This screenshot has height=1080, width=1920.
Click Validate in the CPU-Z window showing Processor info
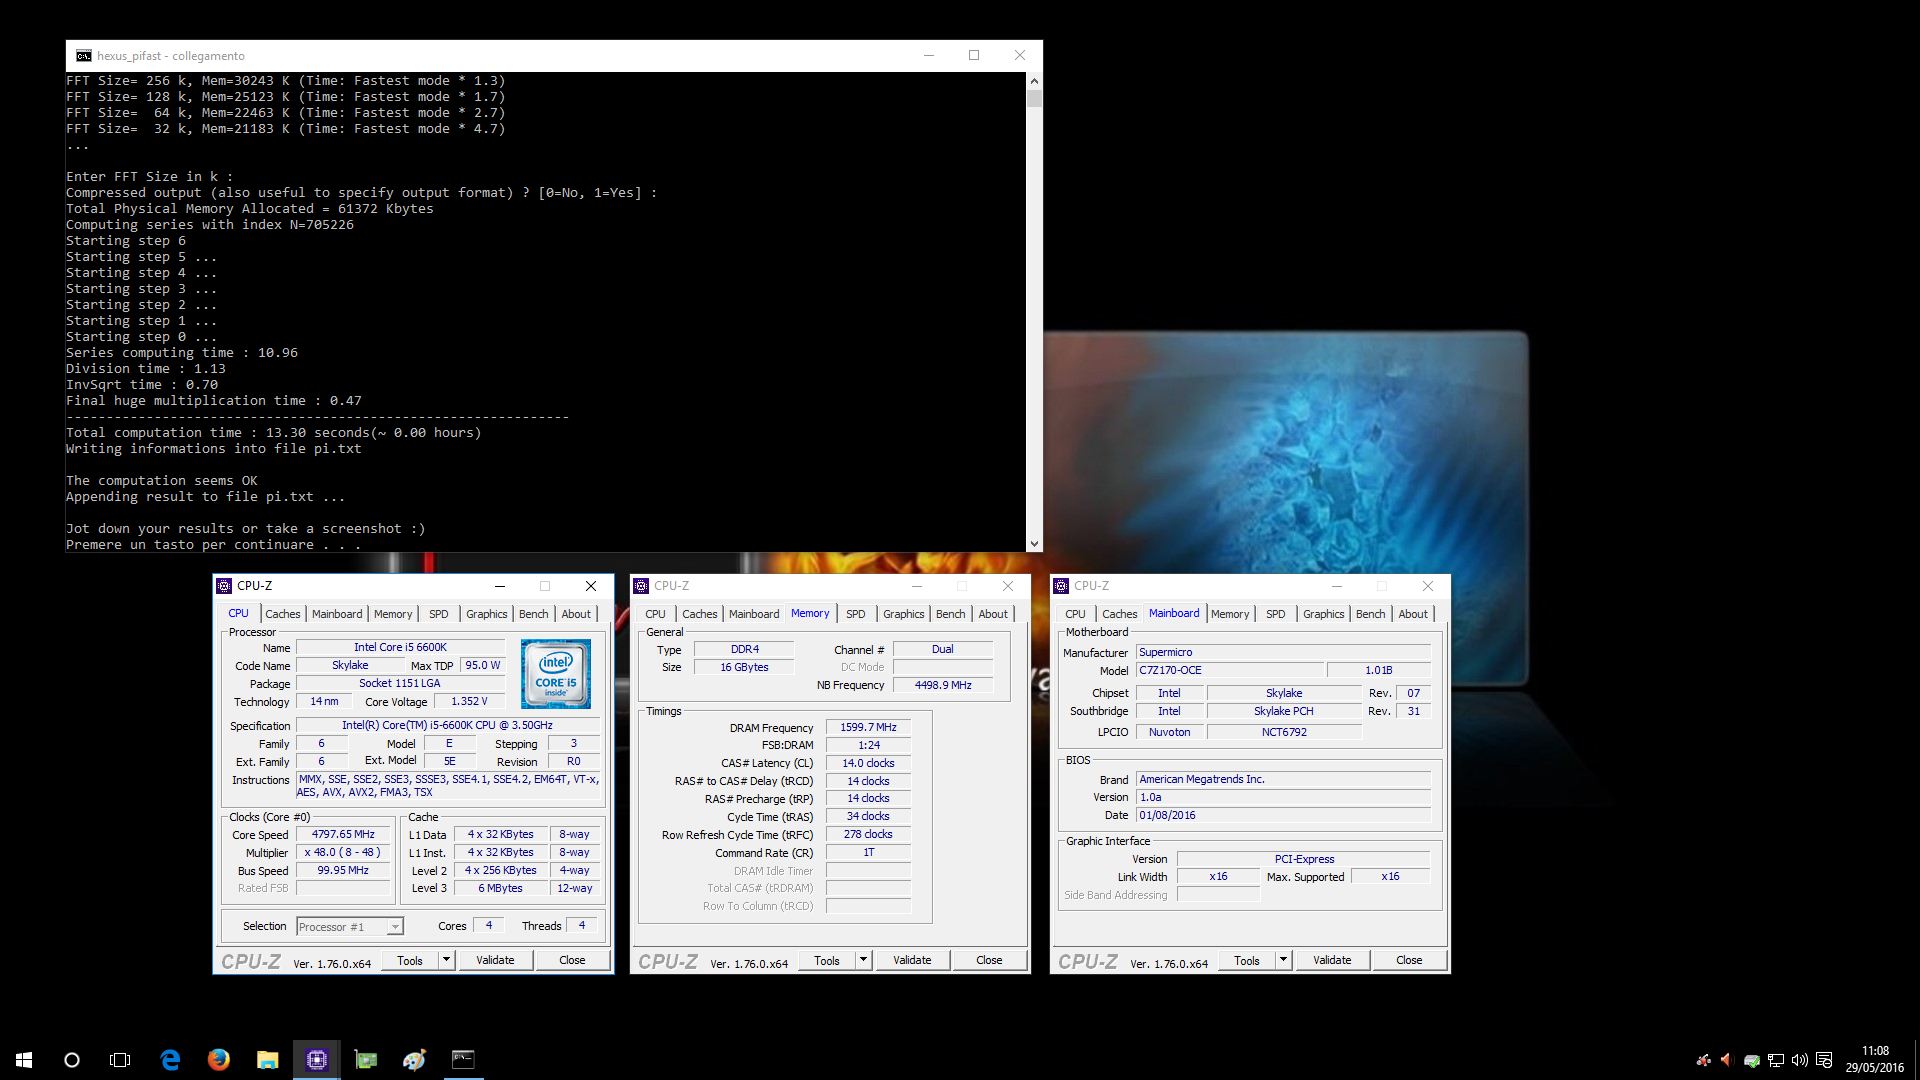[495, 960]
